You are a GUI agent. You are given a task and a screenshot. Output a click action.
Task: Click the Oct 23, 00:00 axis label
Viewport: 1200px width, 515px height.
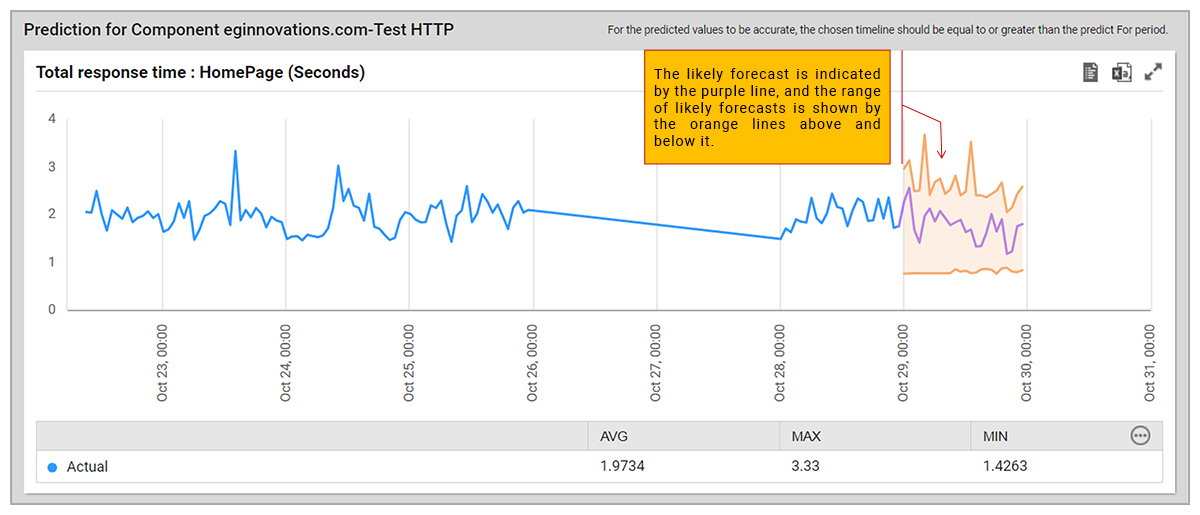click(162, 363)
